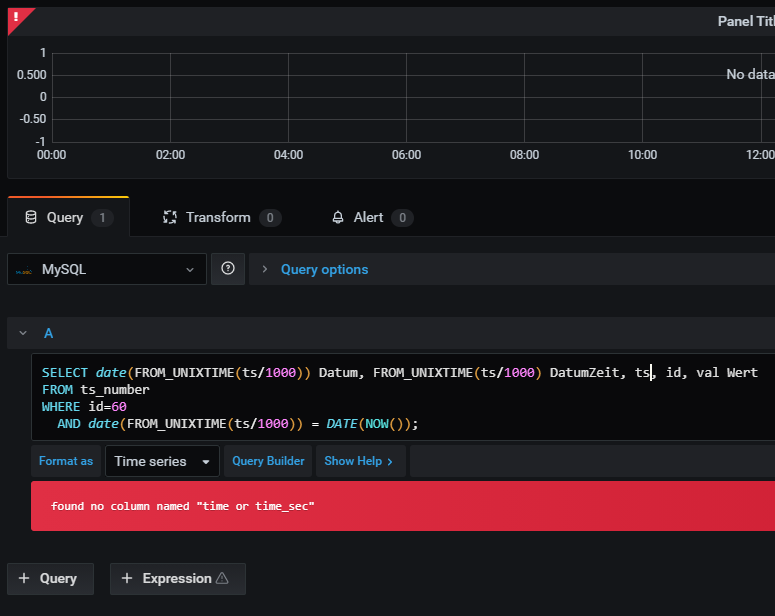This screenshot has width=775, height=616.
Task: Open the MySQL data source dropdown
Action: (108, 269)
